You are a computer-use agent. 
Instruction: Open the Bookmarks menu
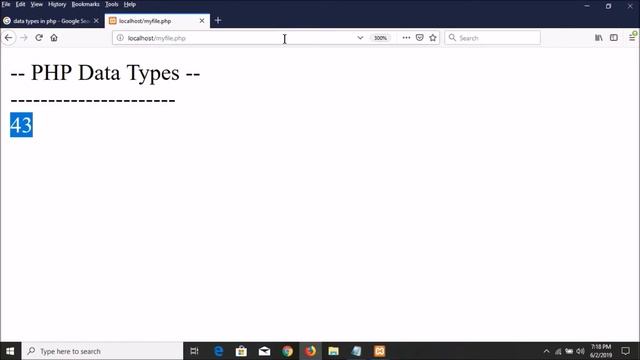pyautogui.click(x=85, y=4)
